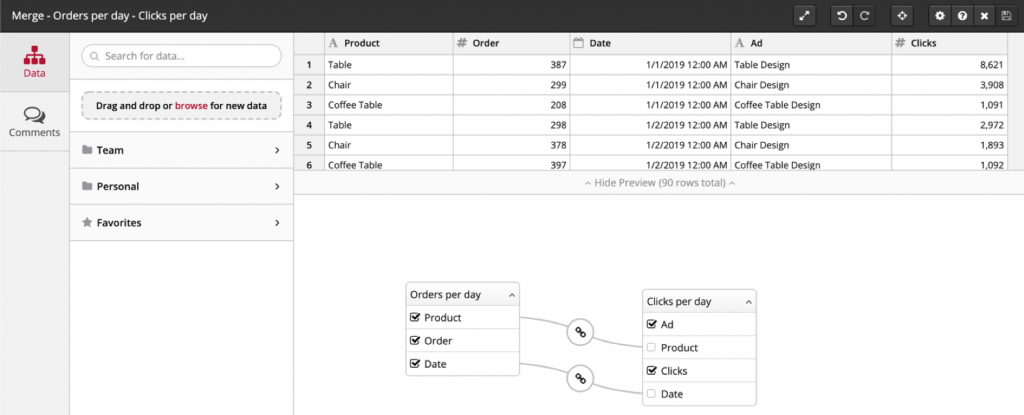Image resolution: width=1024 pixels, height=415 pixels.
Task: Click the 3,908 clicks cell
Action: tap(950, 85)
